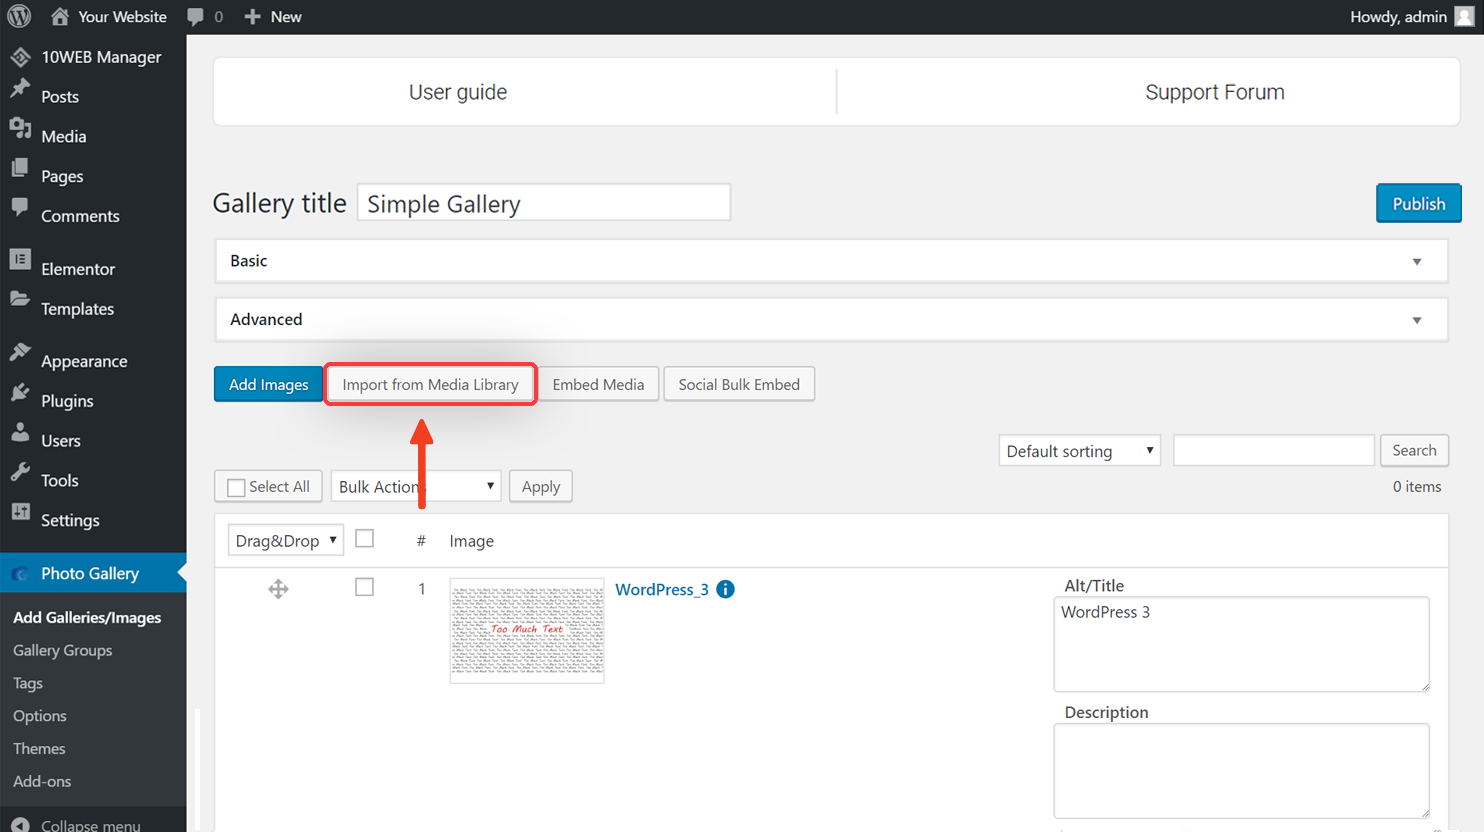
Task: Click the search text field
Action: 1274,450
